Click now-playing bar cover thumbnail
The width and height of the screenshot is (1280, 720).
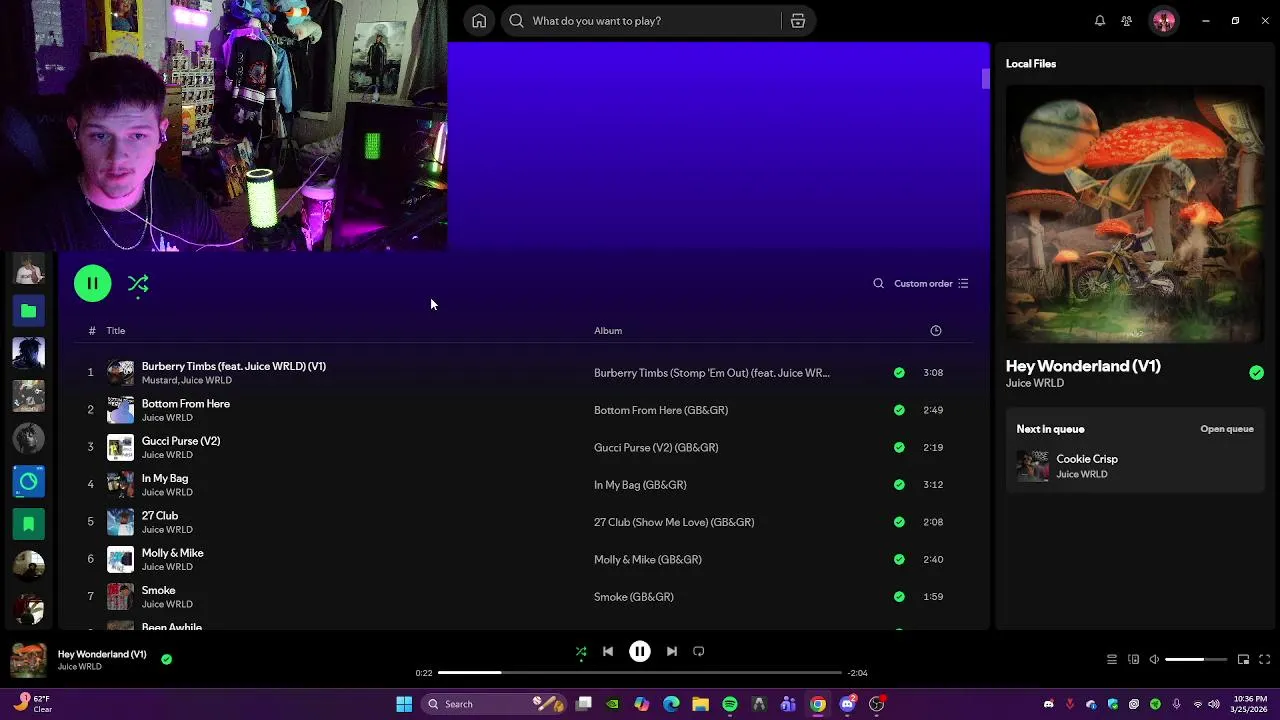tap(29, 660)
